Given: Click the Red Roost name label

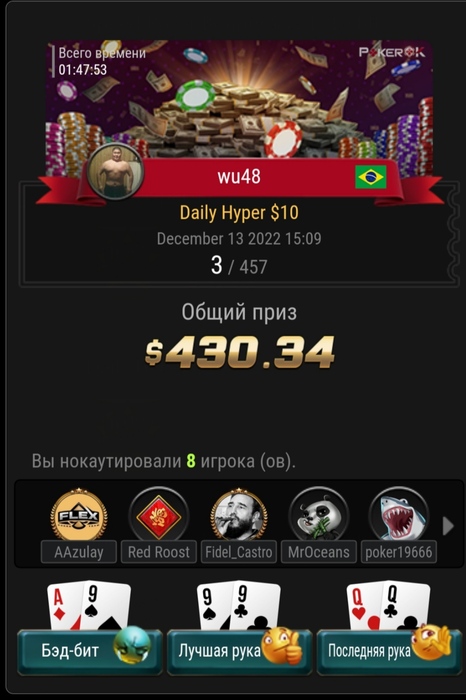Looking at the screenshot, I should pos(158,552).
